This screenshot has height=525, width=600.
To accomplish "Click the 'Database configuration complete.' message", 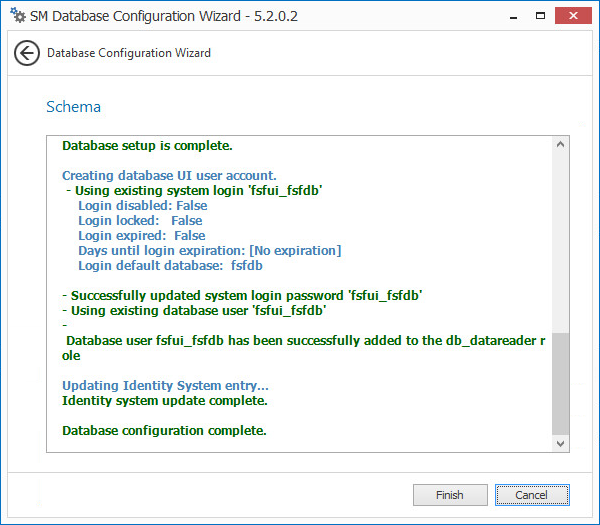I will [164, 431].
